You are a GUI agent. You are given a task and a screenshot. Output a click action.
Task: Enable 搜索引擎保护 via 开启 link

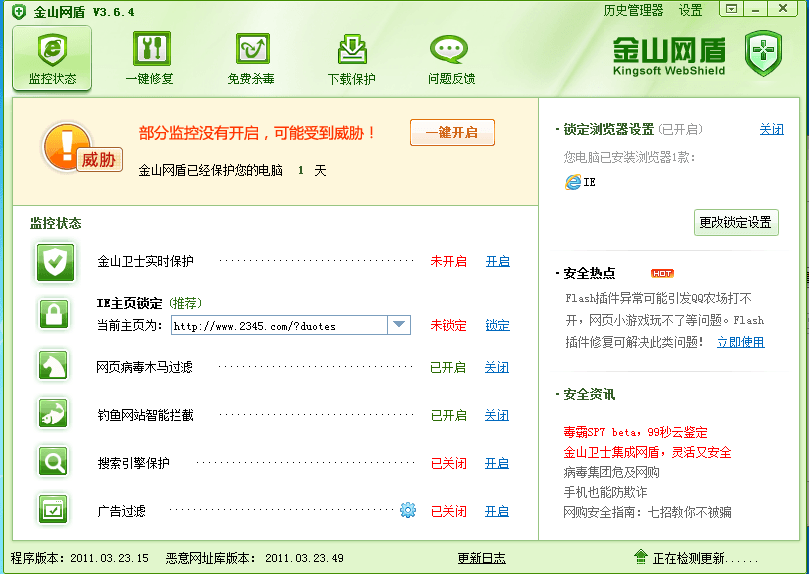coord(497,463)
